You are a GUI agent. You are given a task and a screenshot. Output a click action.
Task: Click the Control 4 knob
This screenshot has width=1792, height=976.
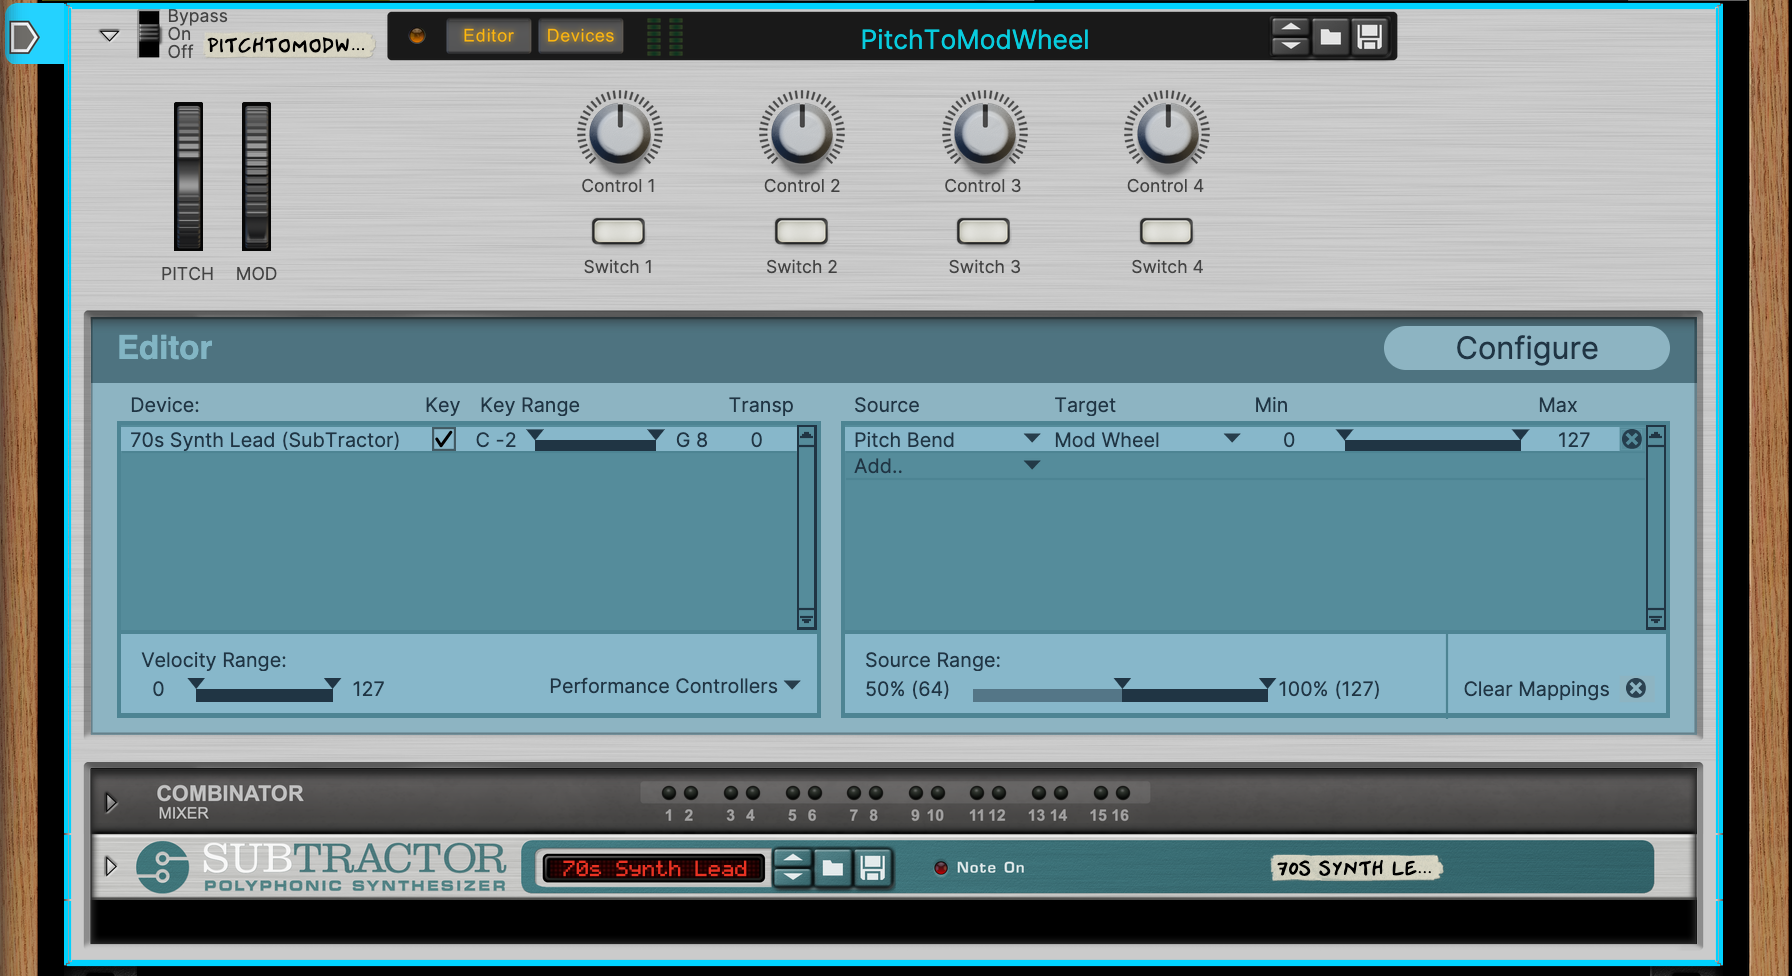(x=1167, y=133)
